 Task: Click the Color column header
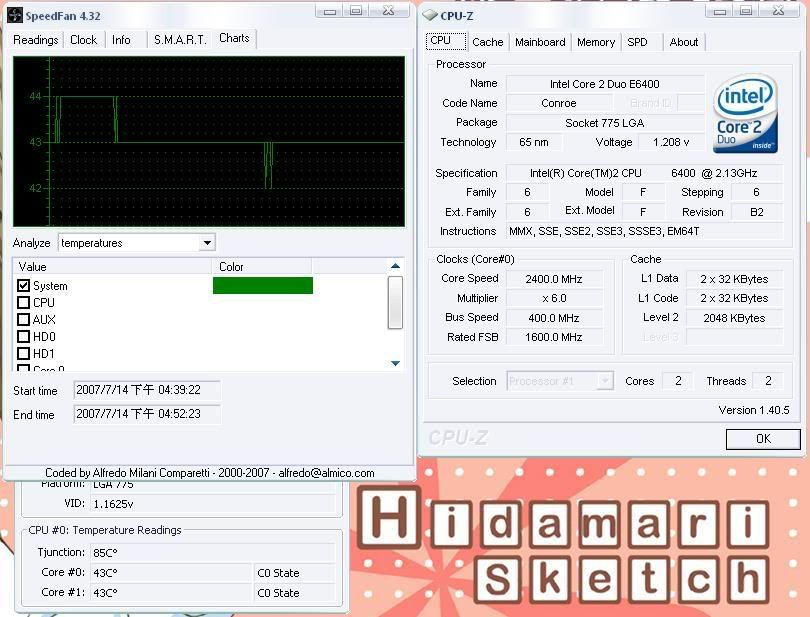[261, 267]
